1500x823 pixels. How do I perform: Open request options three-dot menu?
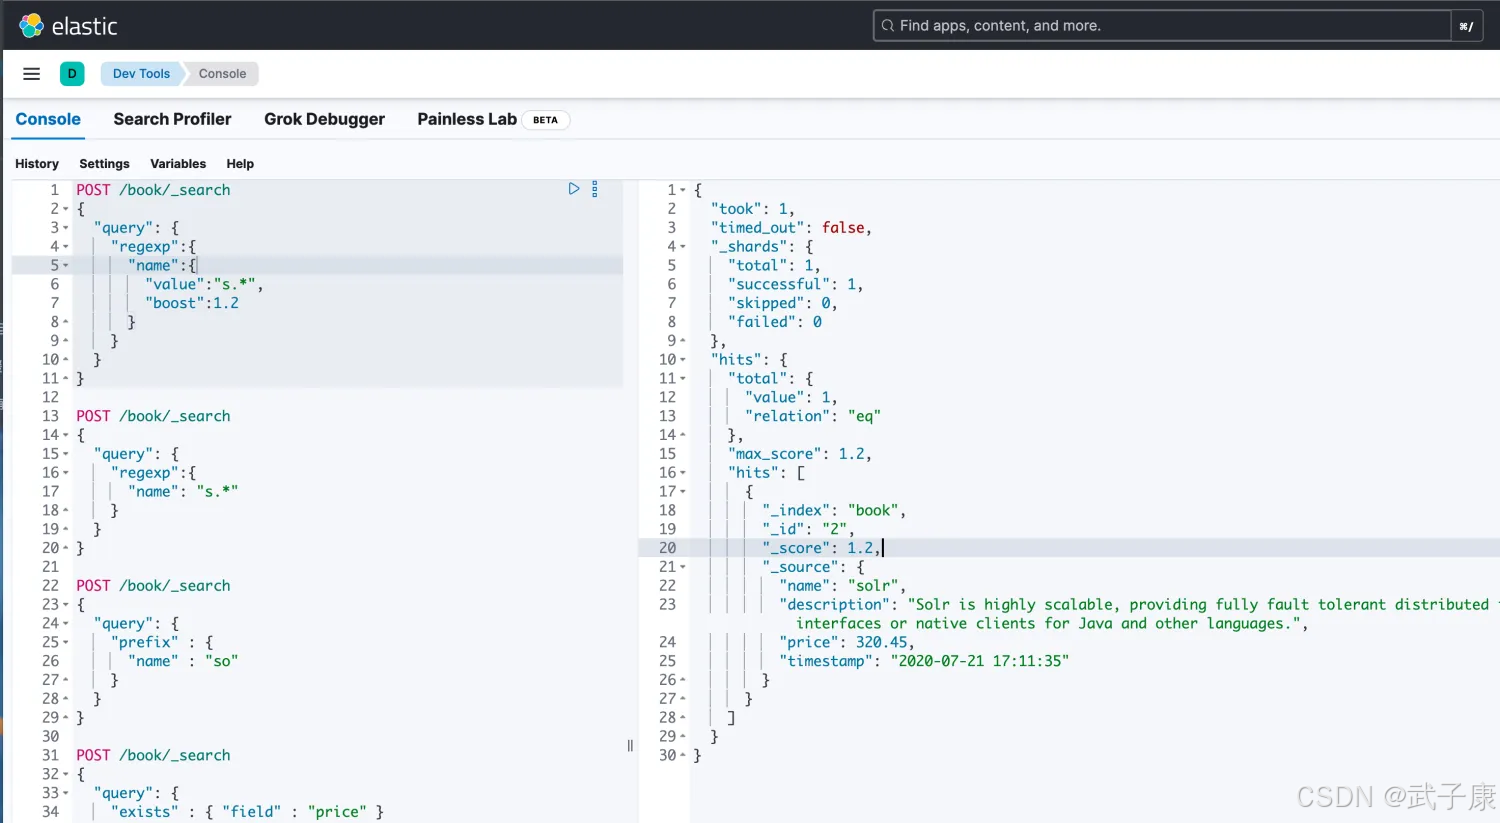click(595, 189)
